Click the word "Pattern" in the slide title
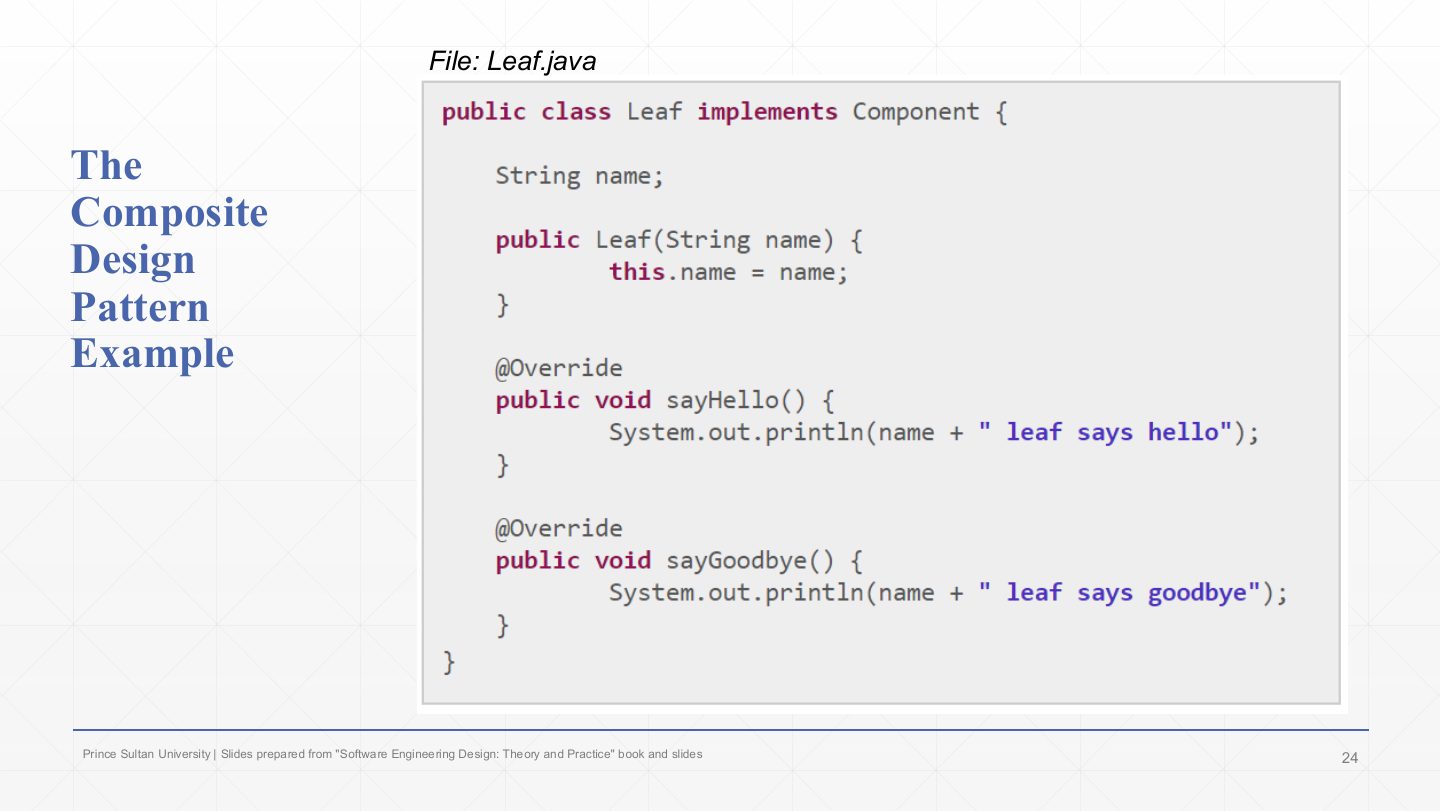 [140, 307]
